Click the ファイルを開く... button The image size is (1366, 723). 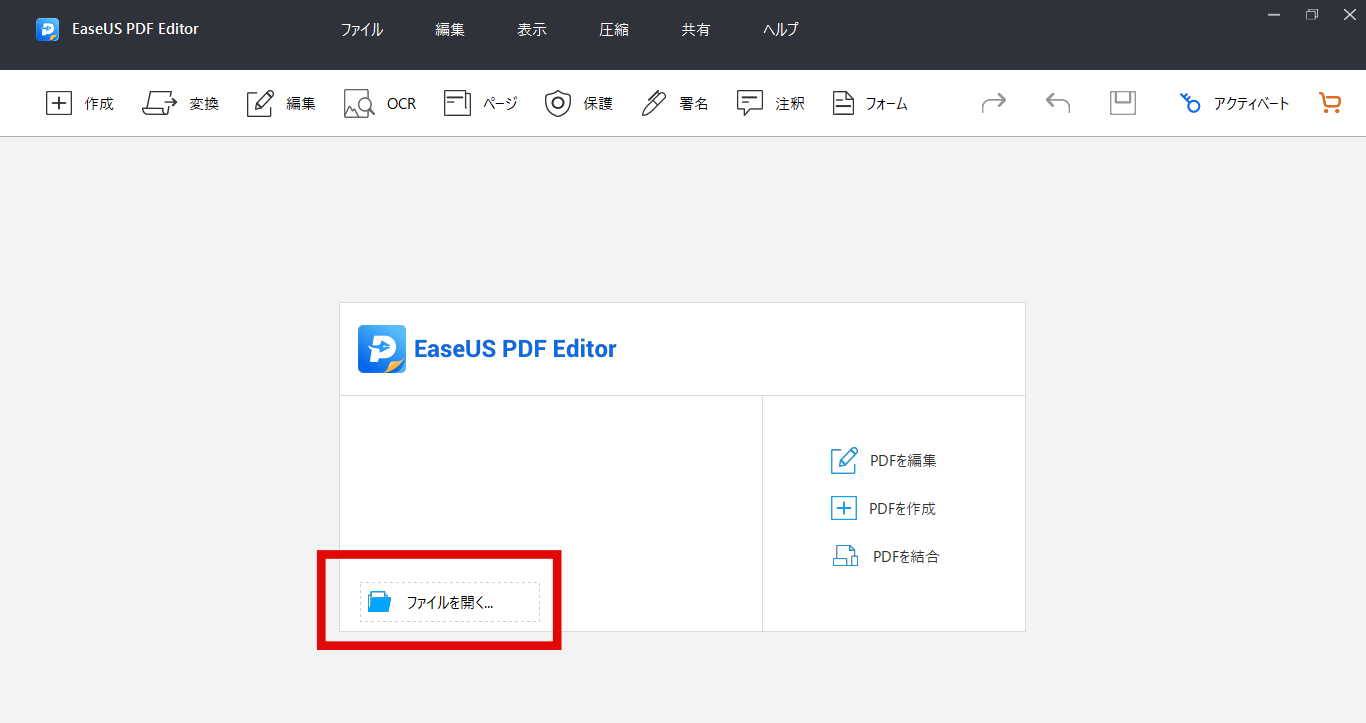pos(450,602)
